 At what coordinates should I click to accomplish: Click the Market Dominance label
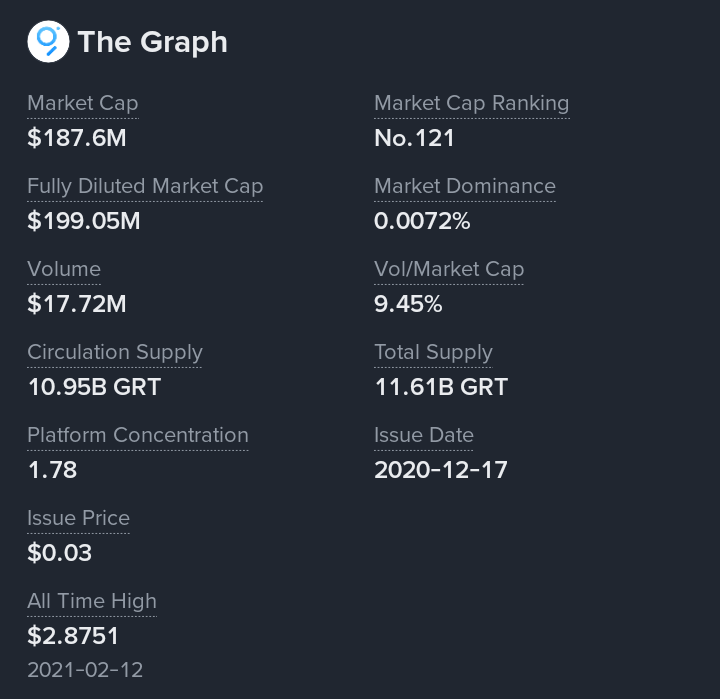[465, 186]
